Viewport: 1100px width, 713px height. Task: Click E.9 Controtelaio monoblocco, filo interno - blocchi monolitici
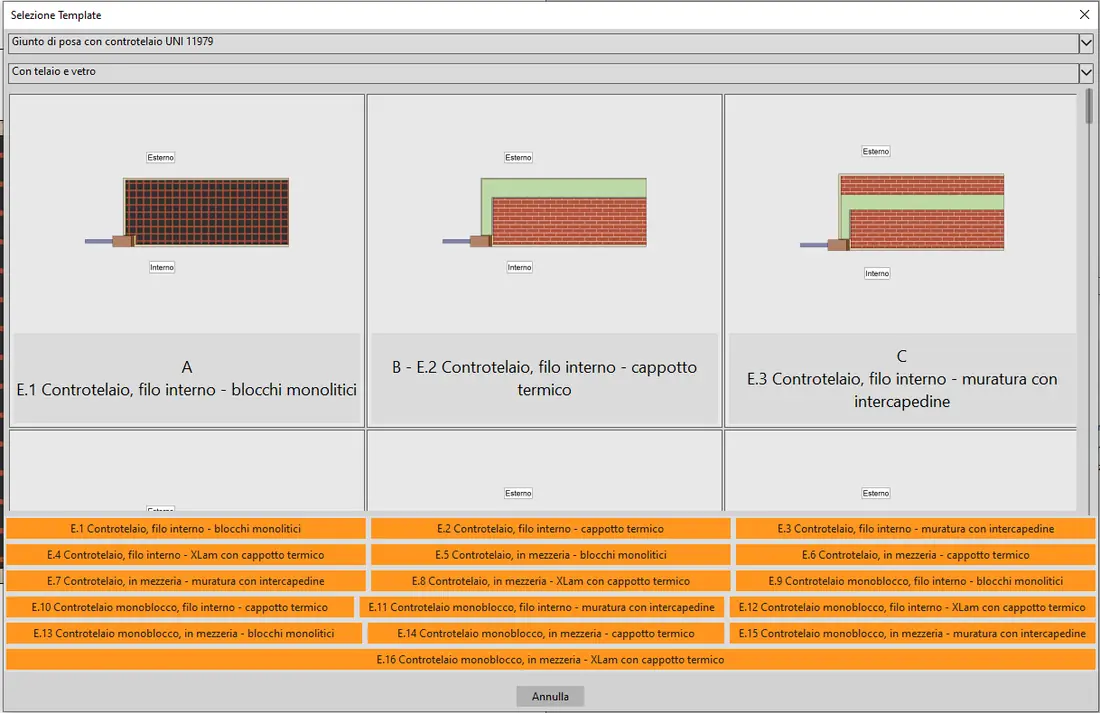tap(915, 581)
